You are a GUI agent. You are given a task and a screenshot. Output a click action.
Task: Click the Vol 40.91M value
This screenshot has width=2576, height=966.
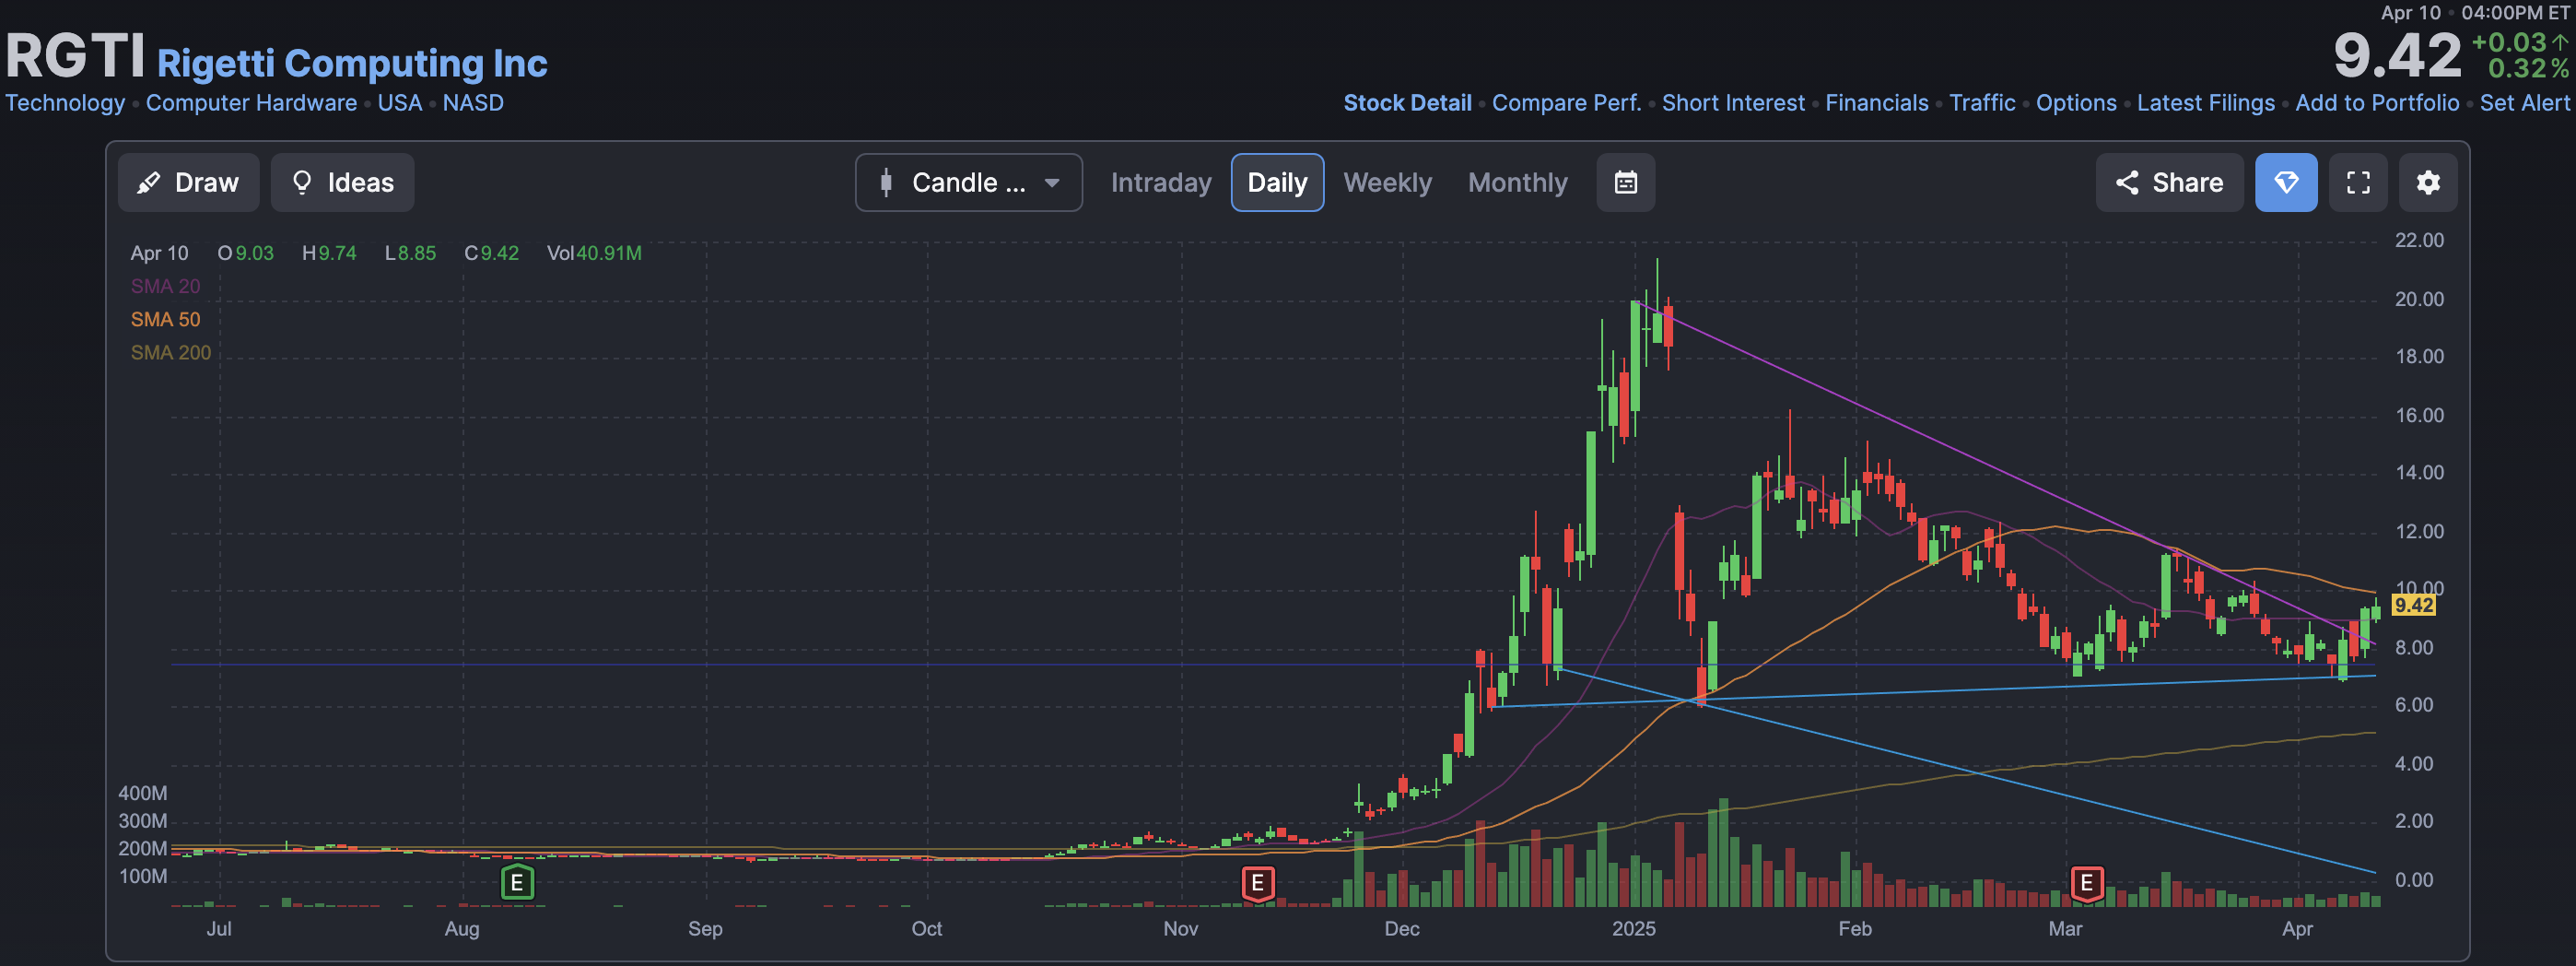[x=594, y=253]
